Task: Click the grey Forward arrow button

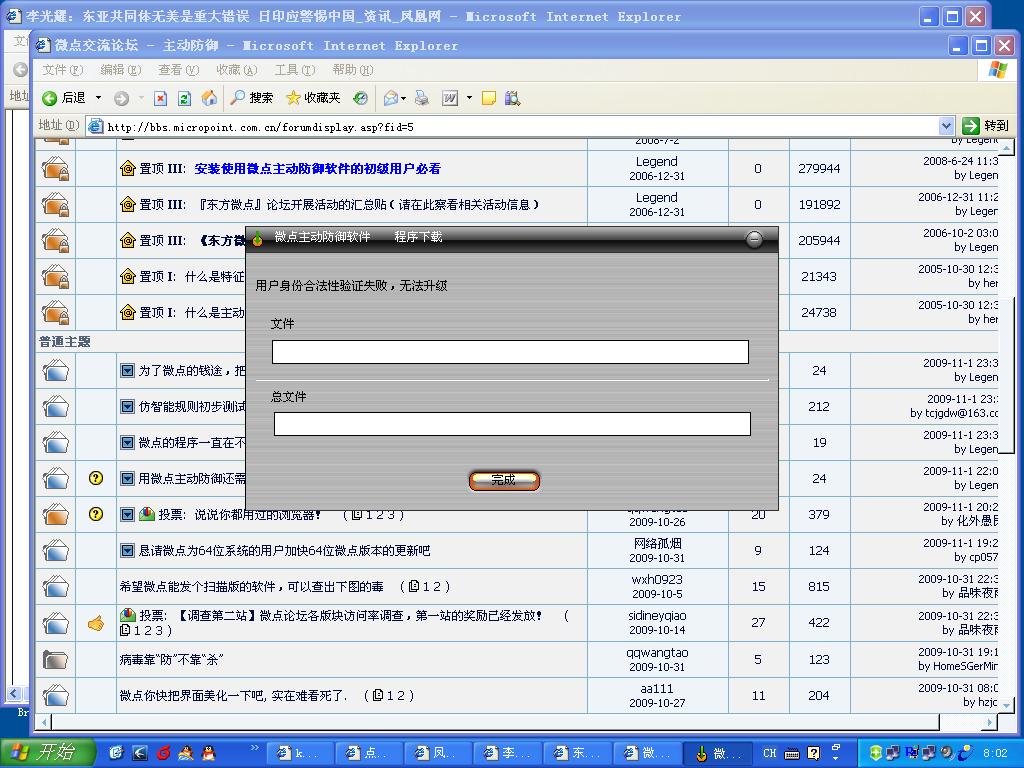Action: pos(121,98)
